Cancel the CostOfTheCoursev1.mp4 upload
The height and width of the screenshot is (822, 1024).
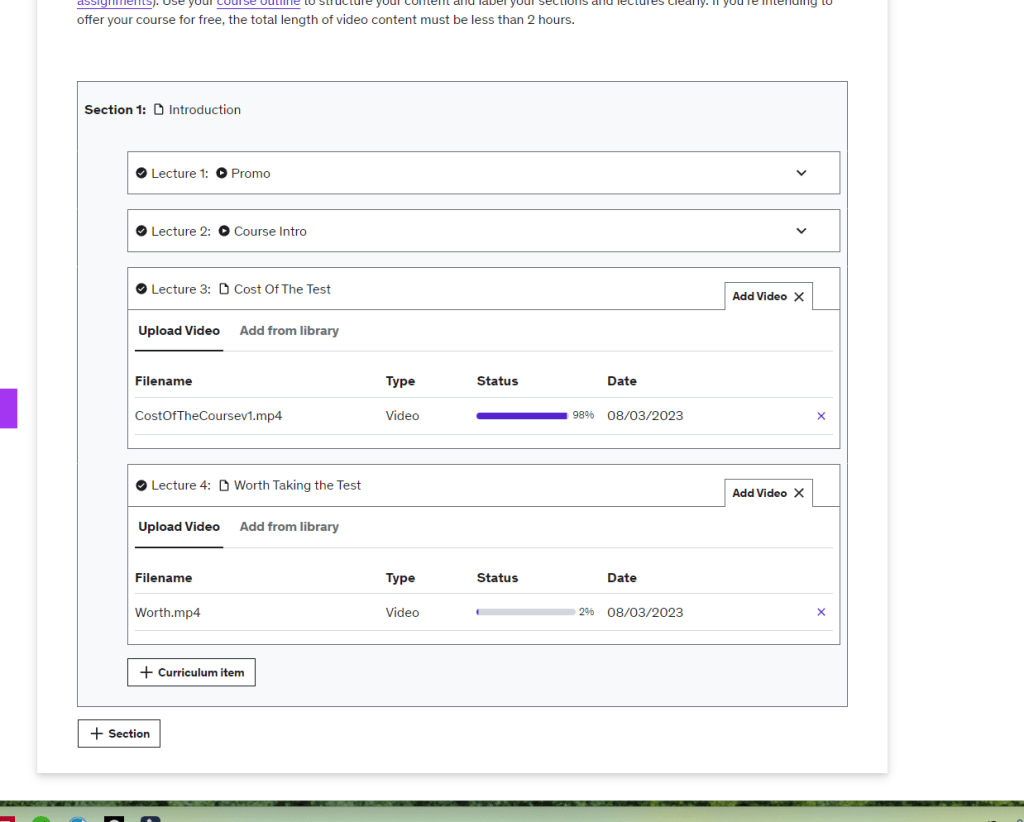[821, 416]
